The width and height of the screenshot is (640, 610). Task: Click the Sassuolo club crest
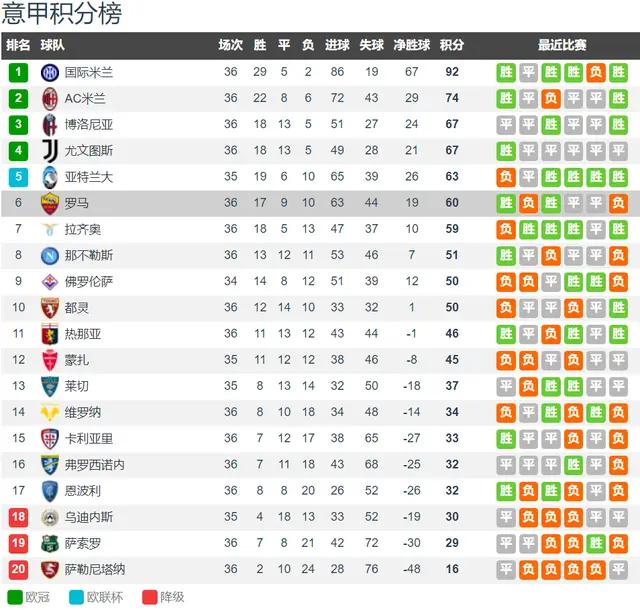tap(50, 543)
